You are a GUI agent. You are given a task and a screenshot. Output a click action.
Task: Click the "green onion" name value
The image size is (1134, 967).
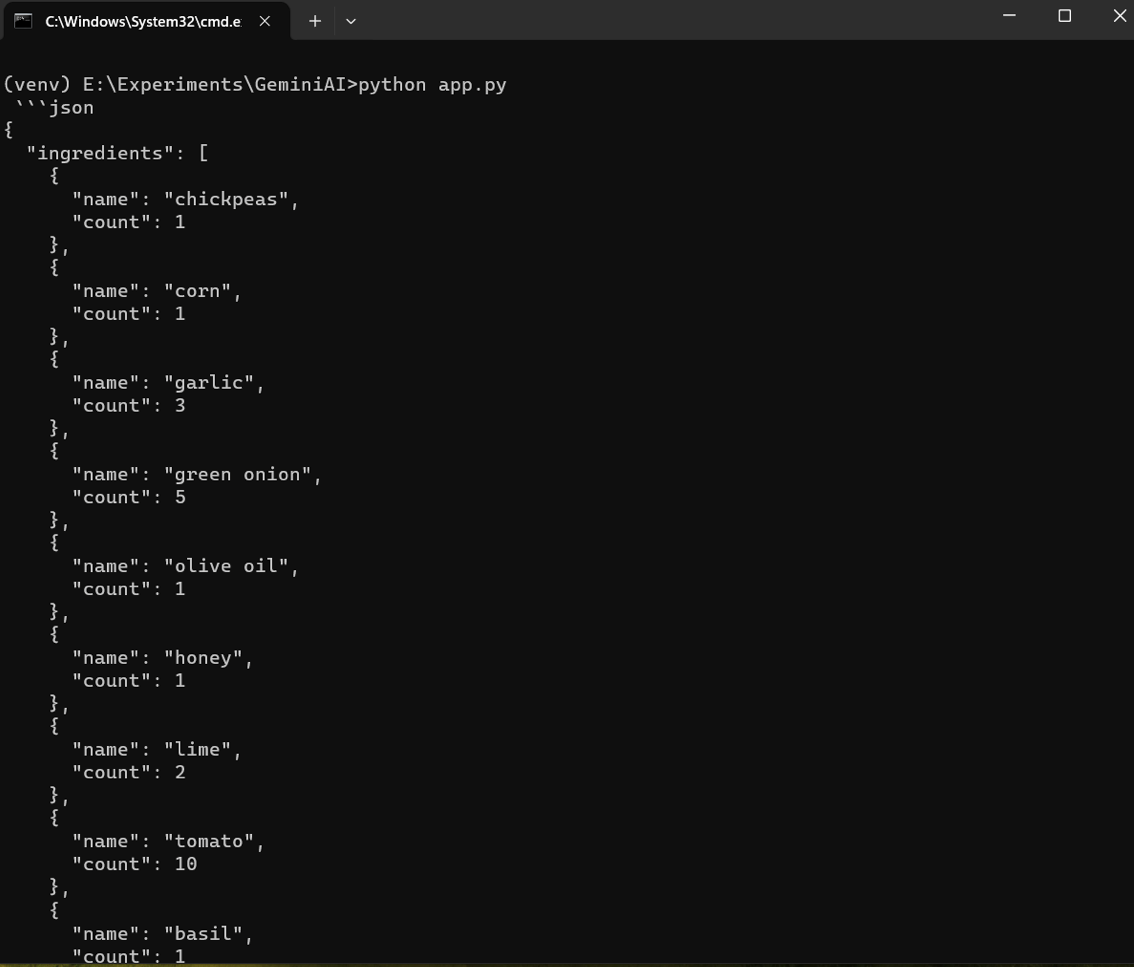pyautogui.click(x=237, y=474)
